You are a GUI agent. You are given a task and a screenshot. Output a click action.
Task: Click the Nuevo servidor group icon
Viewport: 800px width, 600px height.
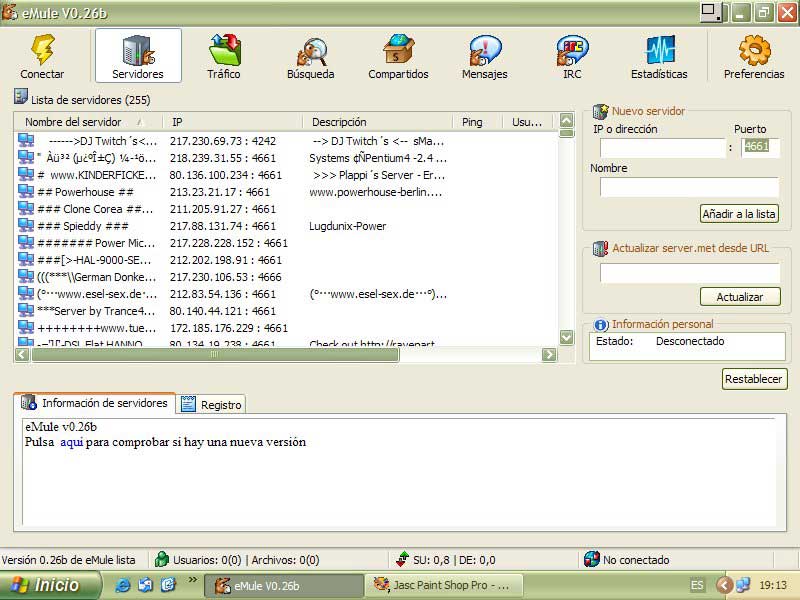(601, 111)
